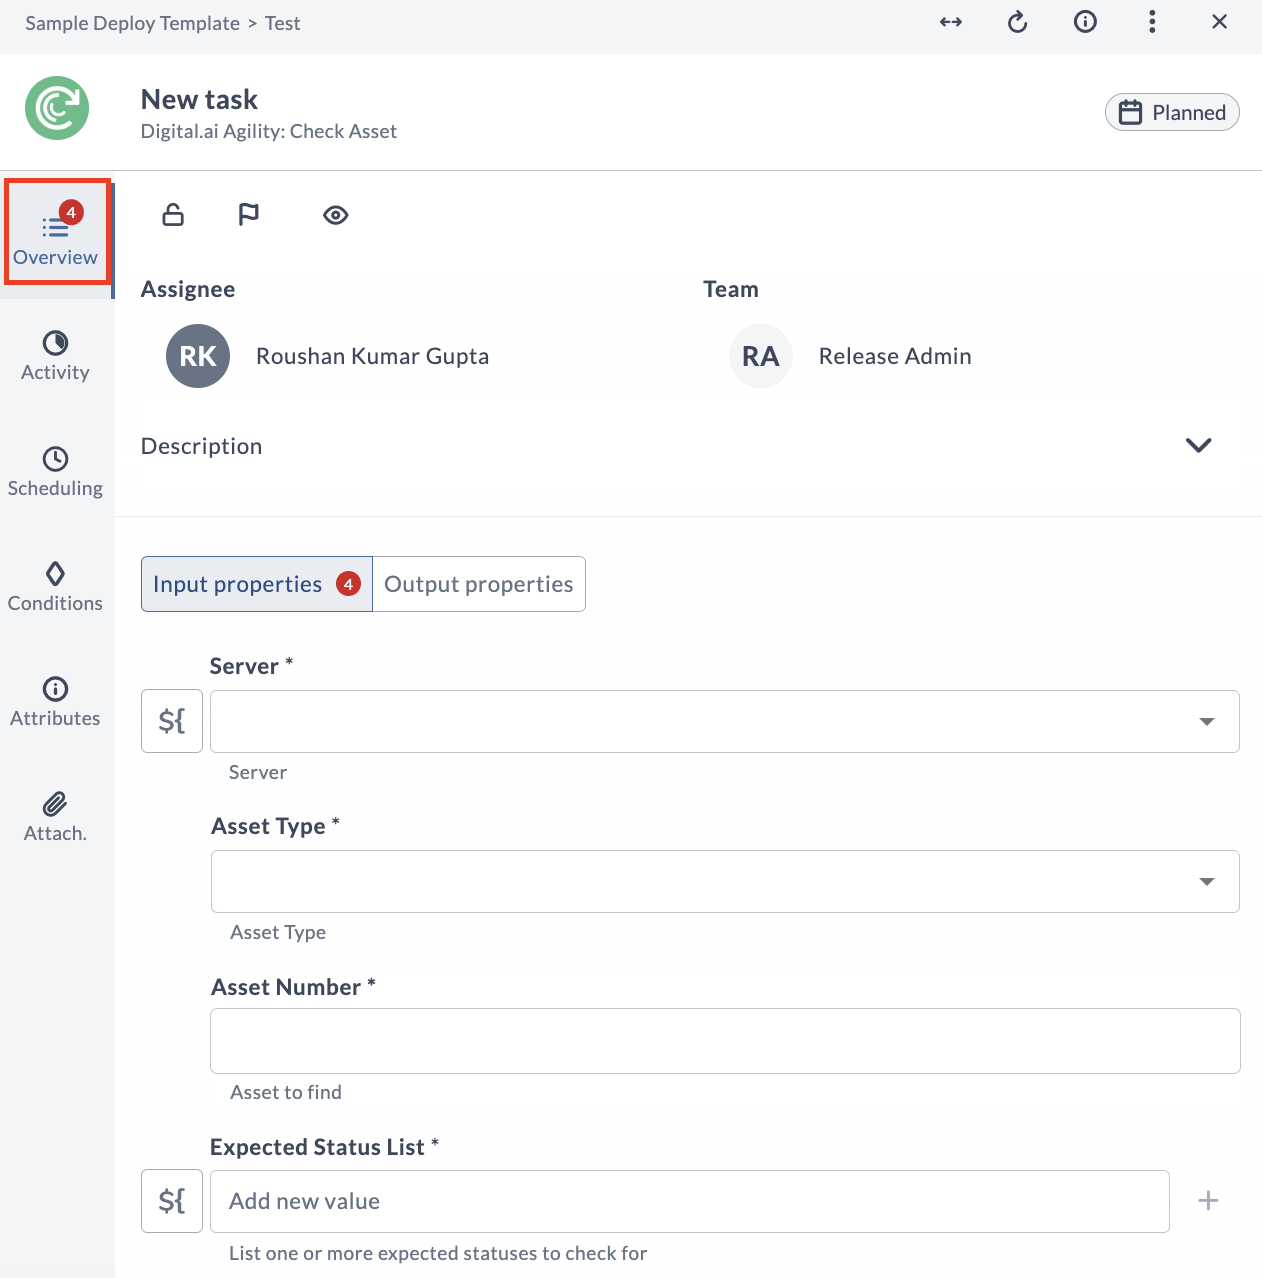Go to the Conditions sidebar tab
1262x1278 pixels.
[x=56, y=588]
